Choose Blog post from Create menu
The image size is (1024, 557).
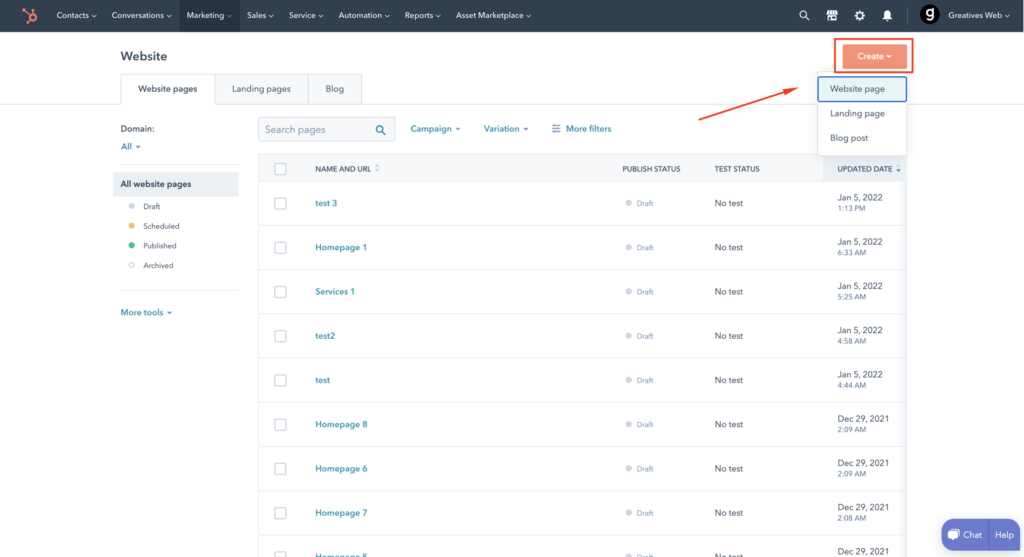tap(861, 138)
